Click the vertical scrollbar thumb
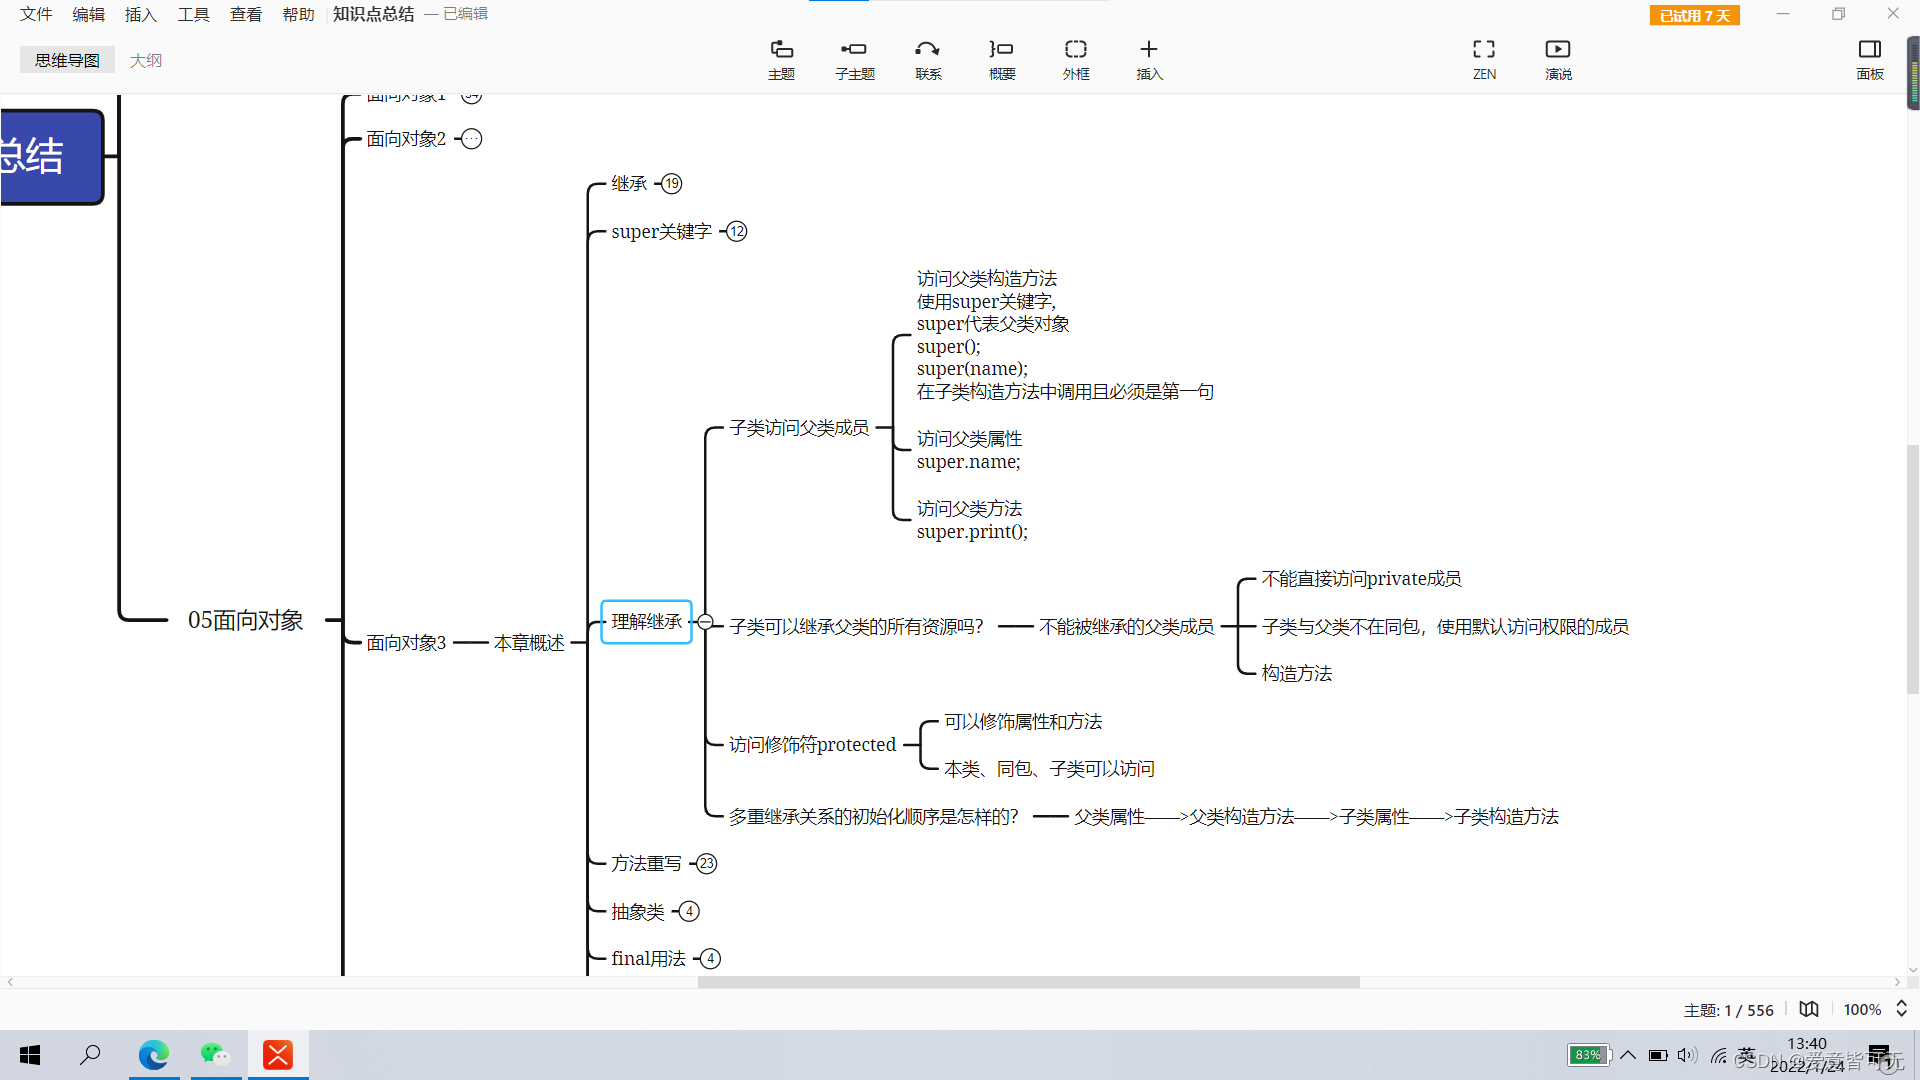 point(1913,568)
